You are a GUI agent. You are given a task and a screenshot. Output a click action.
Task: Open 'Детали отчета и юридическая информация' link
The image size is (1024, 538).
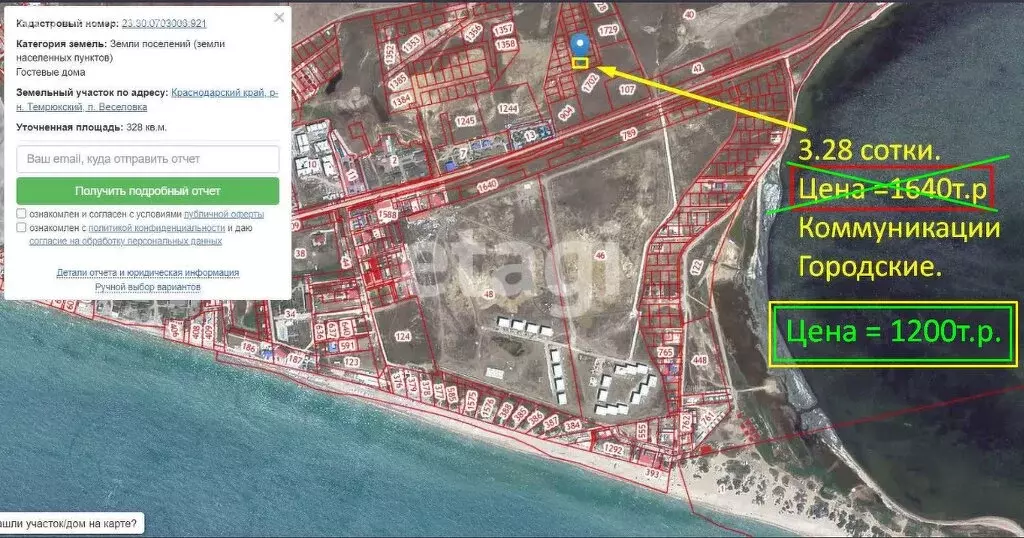(x=148, y=272)
